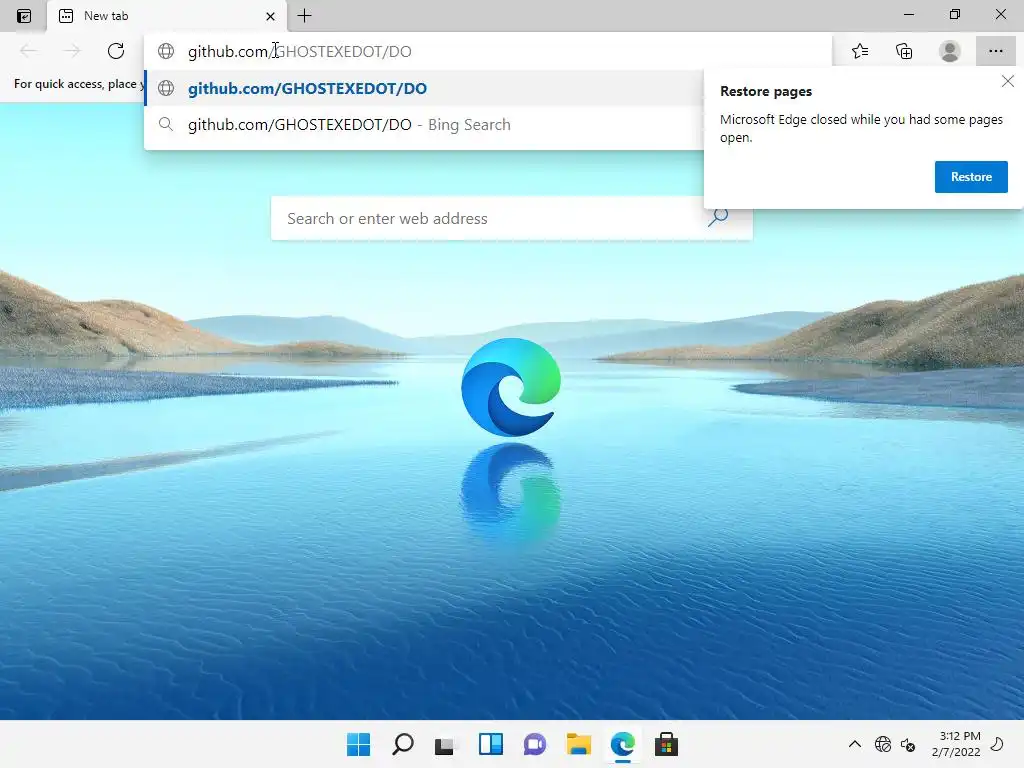Select the New tab tab
This screenshot has height=768, width=1024.
[x=167, y=16]
